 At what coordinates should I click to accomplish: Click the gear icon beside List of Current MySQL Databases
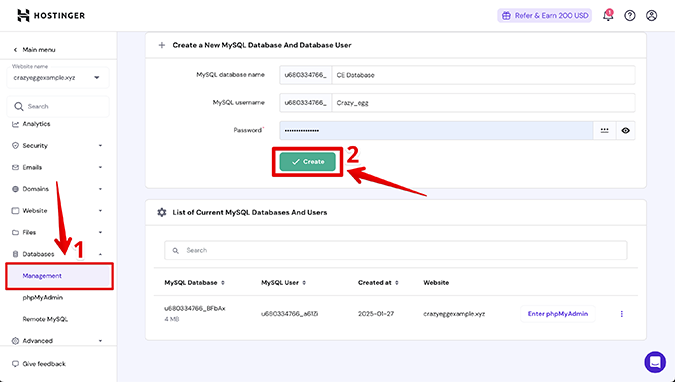pyautogui.click(x=162, y=212)
